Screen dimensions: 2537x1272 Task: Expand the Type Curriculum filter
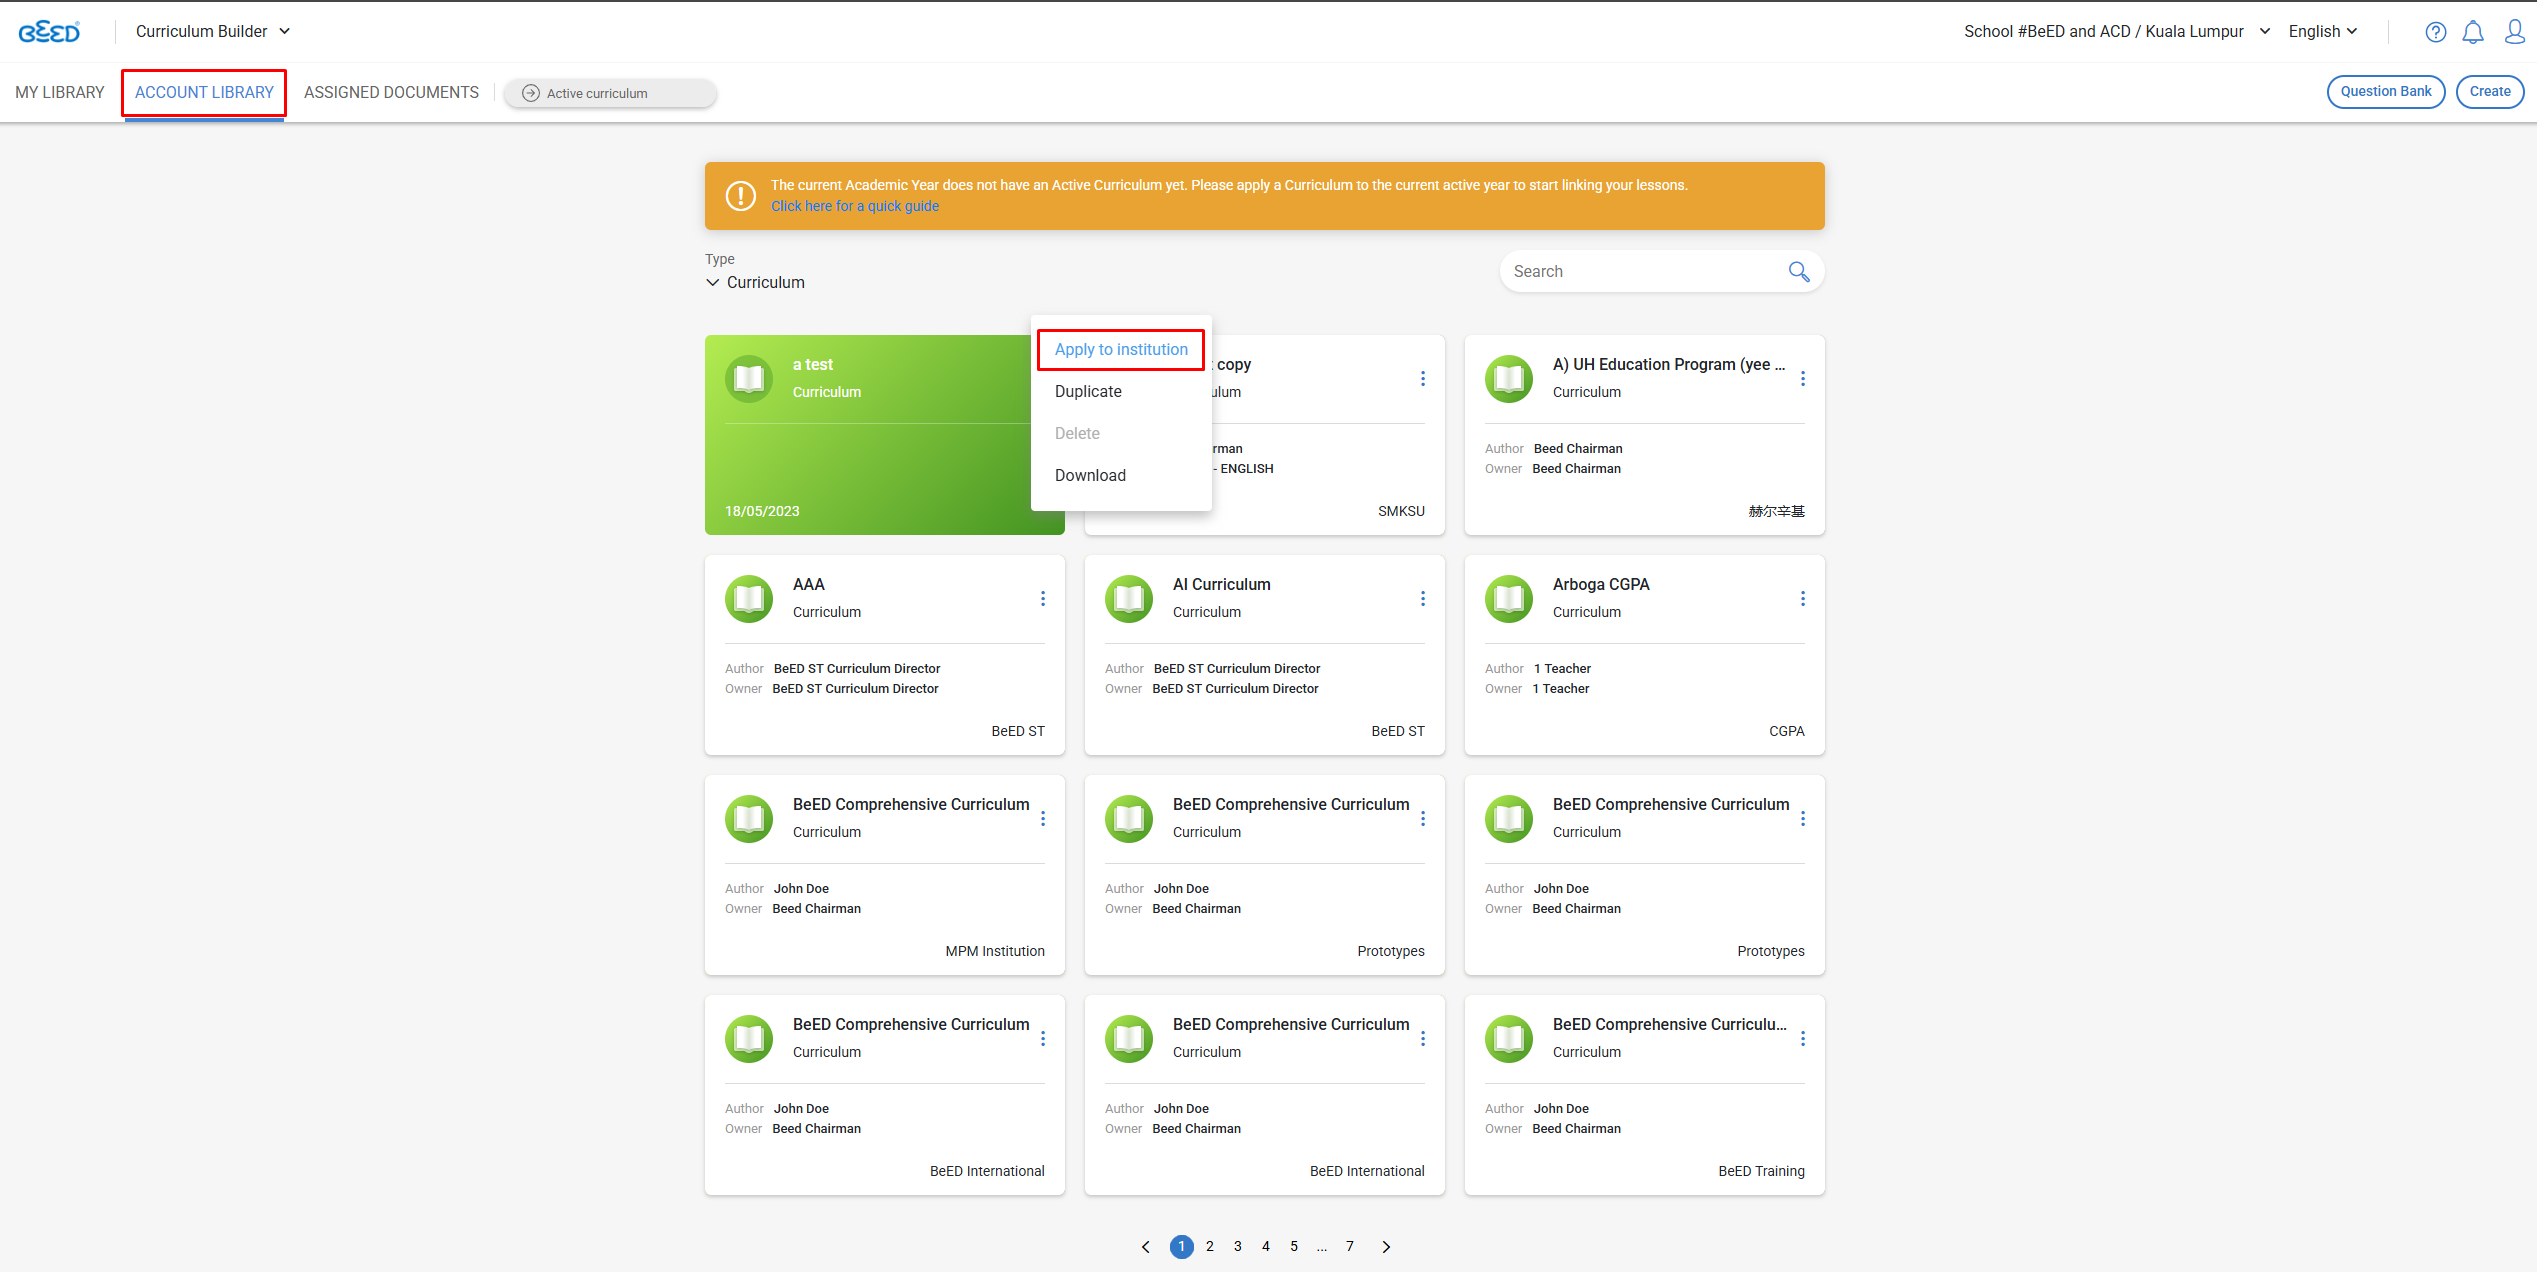(x=755, y=282)
